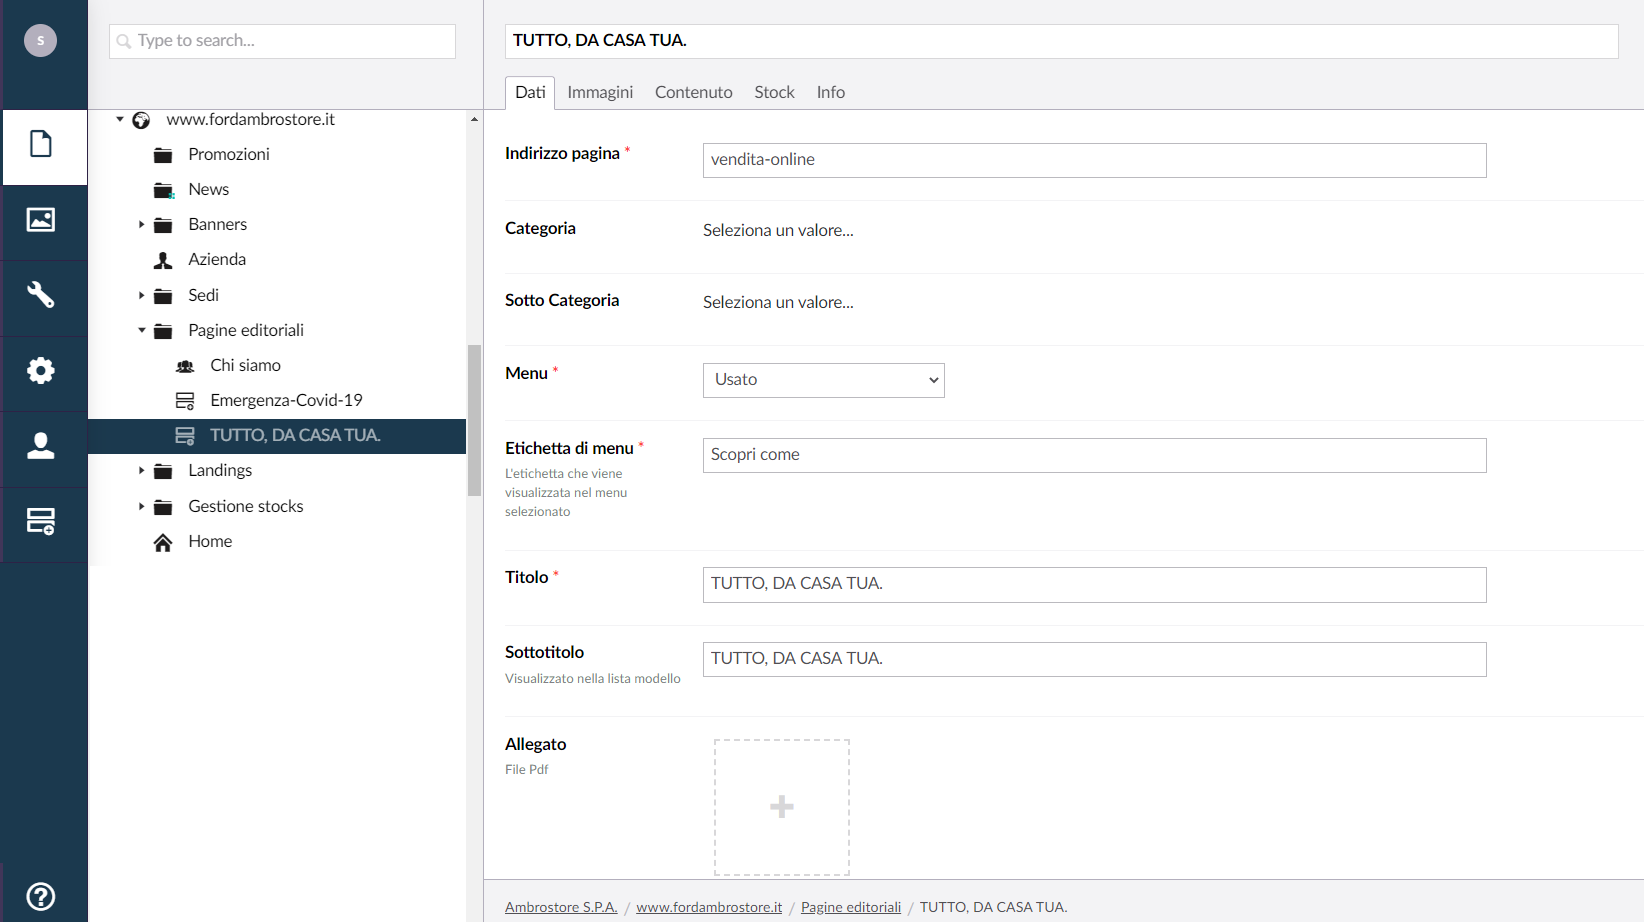Open the forms icon in the sidebar
The width and height of the screenshot is (1644, 922).
41,521
